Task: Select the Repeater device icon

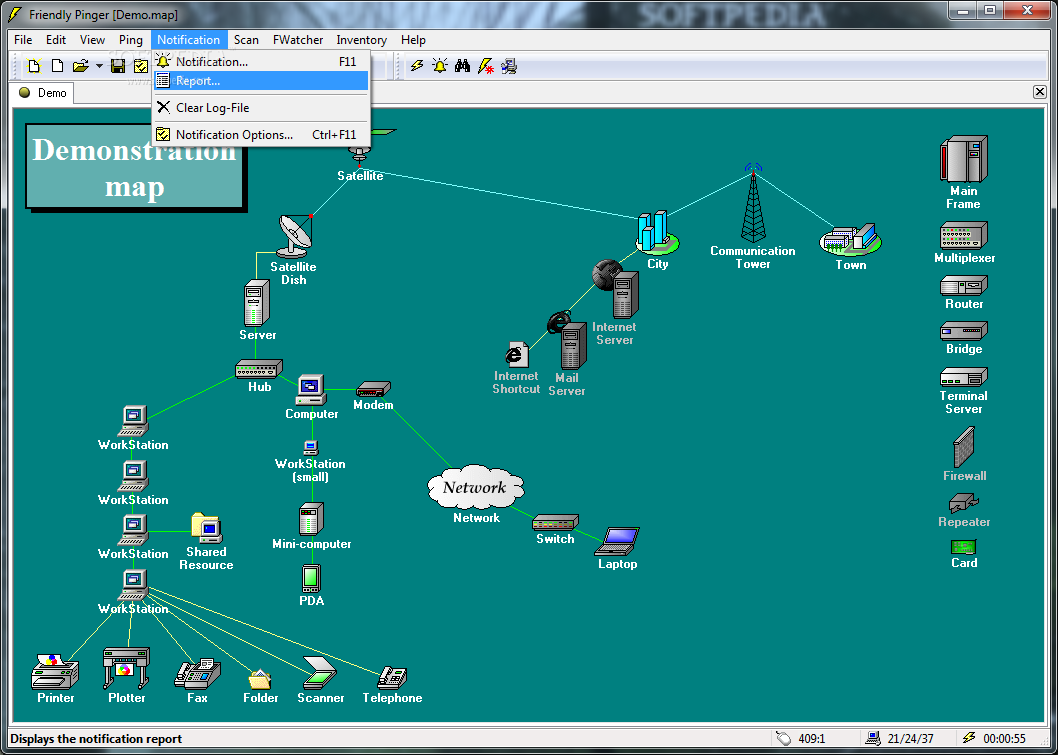Action: (964, 503)
